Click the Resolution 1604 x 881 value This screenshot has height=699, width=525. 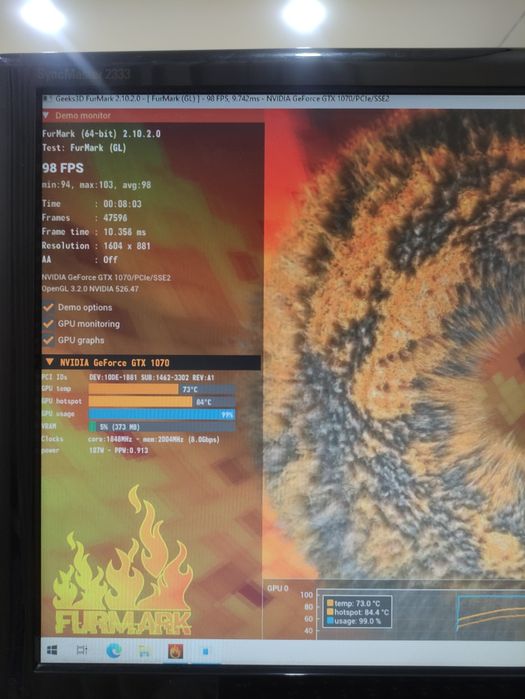[127, 246]
